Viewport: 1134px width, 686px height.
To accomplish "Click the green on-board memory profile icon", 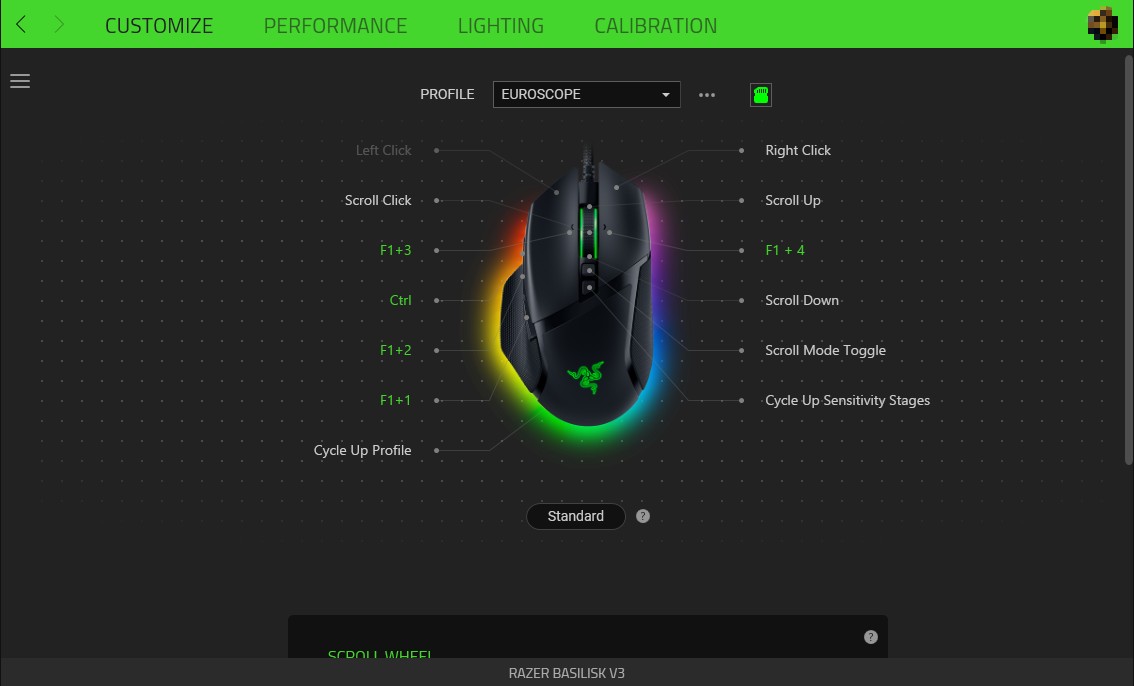I will pyautogui.click(x=760, y=95).
